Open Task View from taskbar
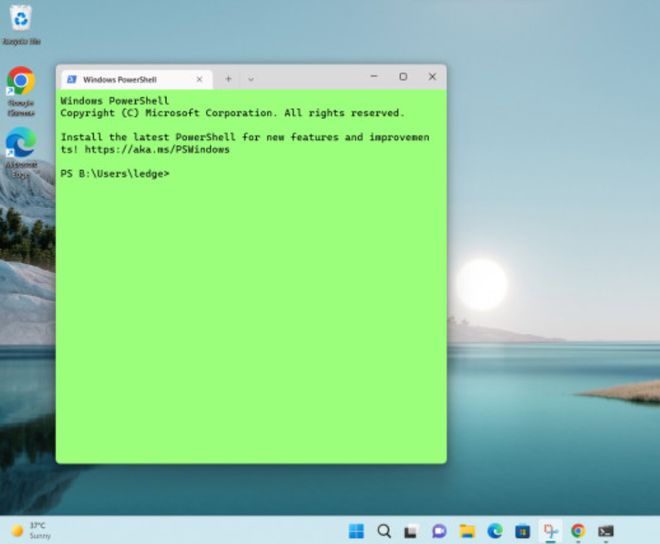Image resolution: width=660 pixels, height=544 pixels. point(411,531)
